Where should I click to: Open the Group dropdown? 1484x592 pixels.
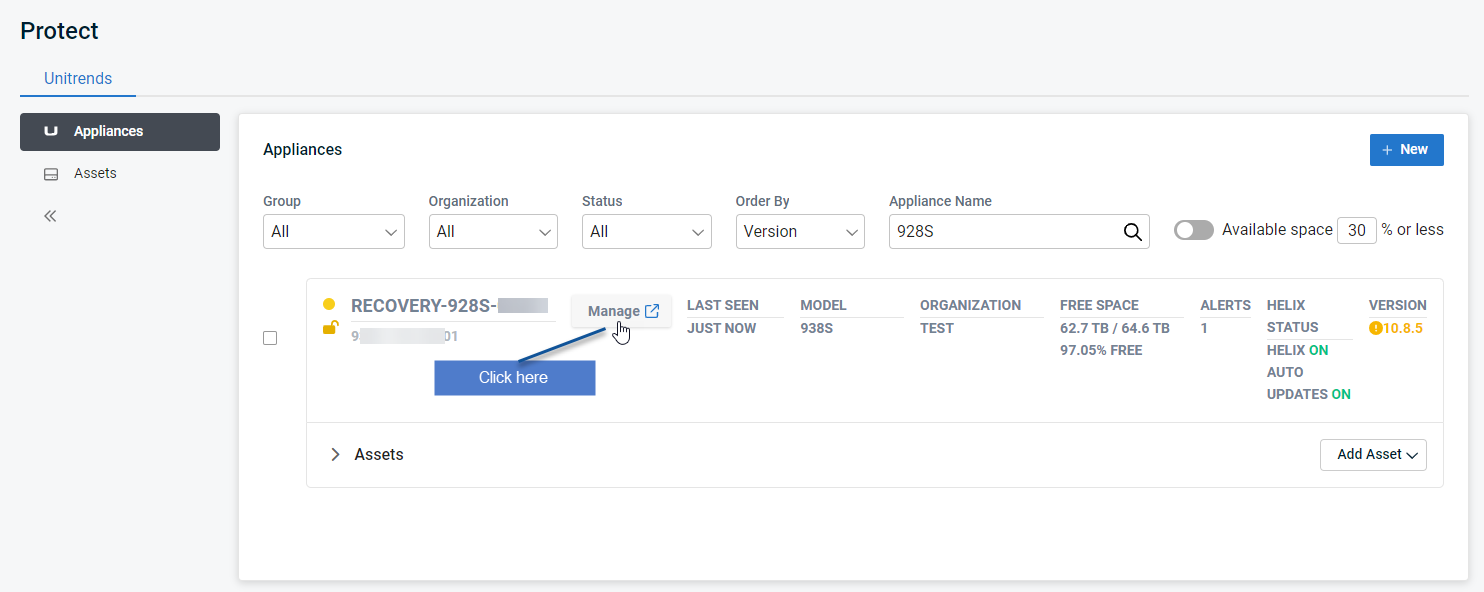[x=334, y=231]
